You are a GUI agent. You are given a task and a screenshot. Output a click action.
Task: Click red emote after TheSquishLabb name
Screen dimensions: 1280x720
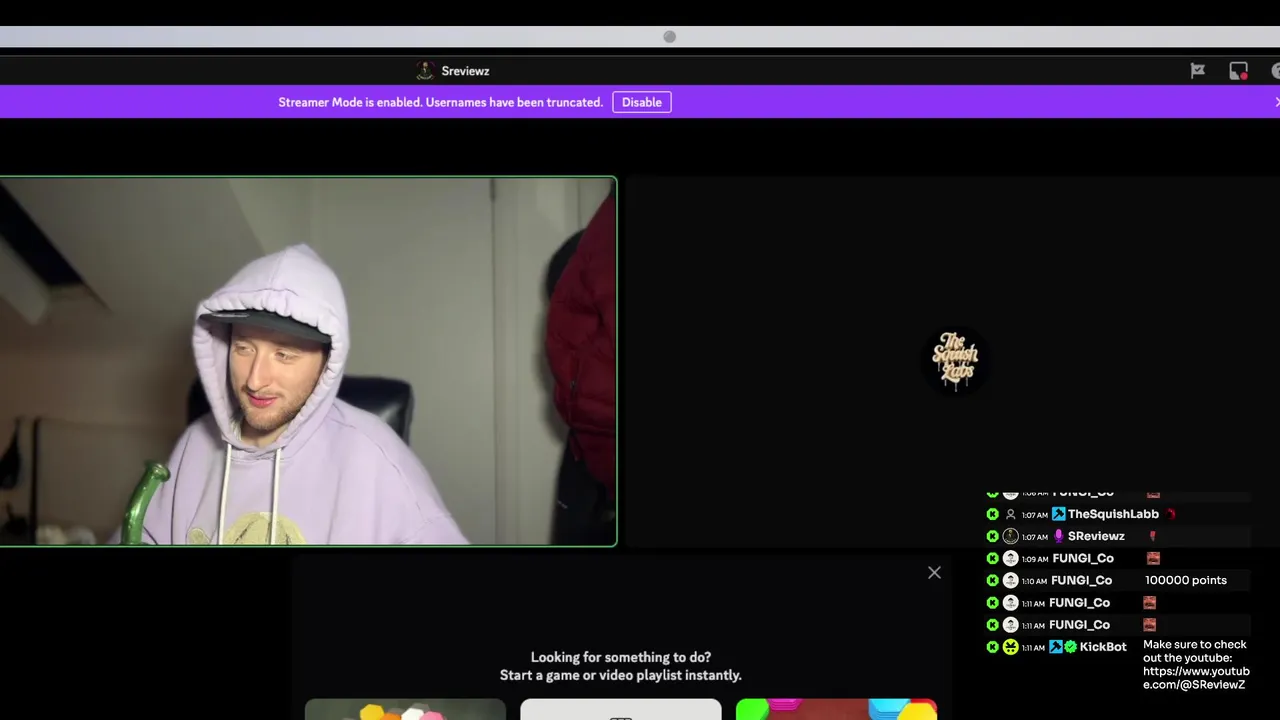1171,514
